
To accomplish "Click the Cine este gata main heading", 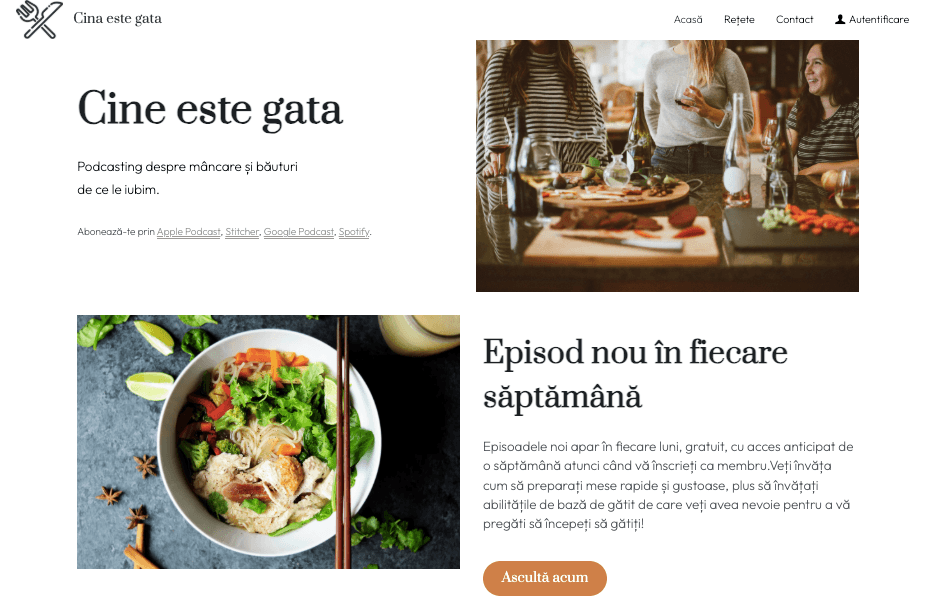I will coord(210,110).
